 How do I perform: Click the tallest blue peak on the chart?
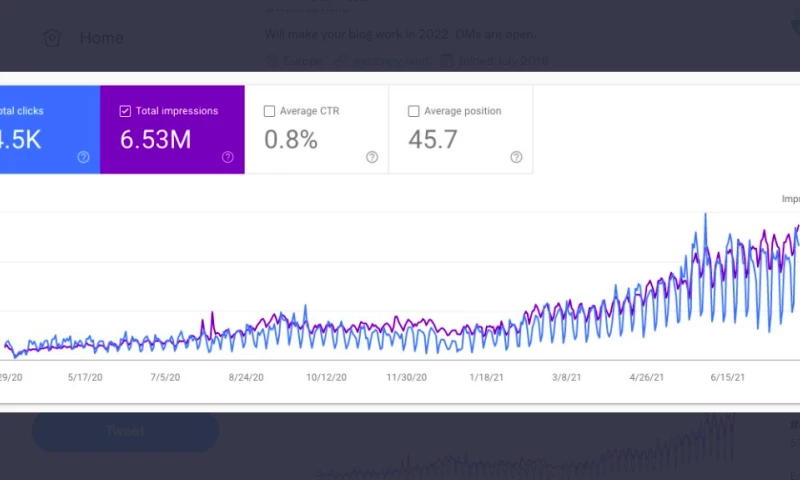click(705, 215)
